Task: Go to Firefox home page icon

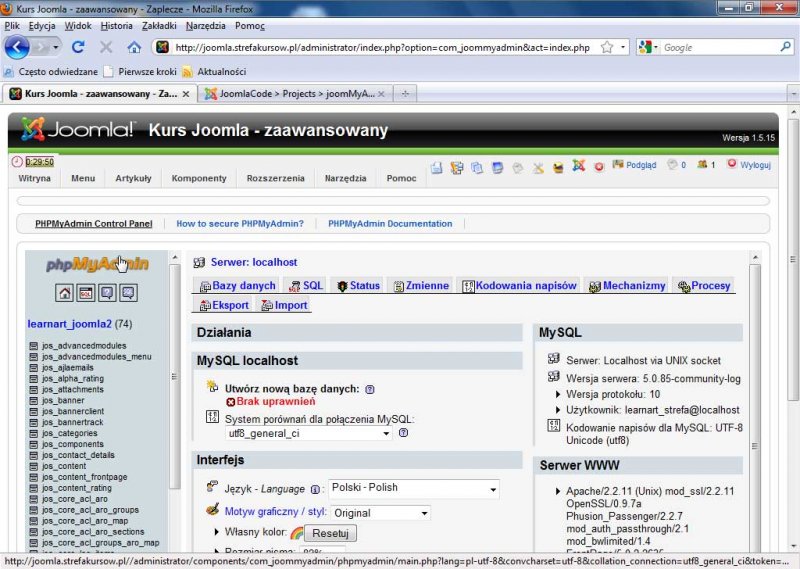Action: 134,47
